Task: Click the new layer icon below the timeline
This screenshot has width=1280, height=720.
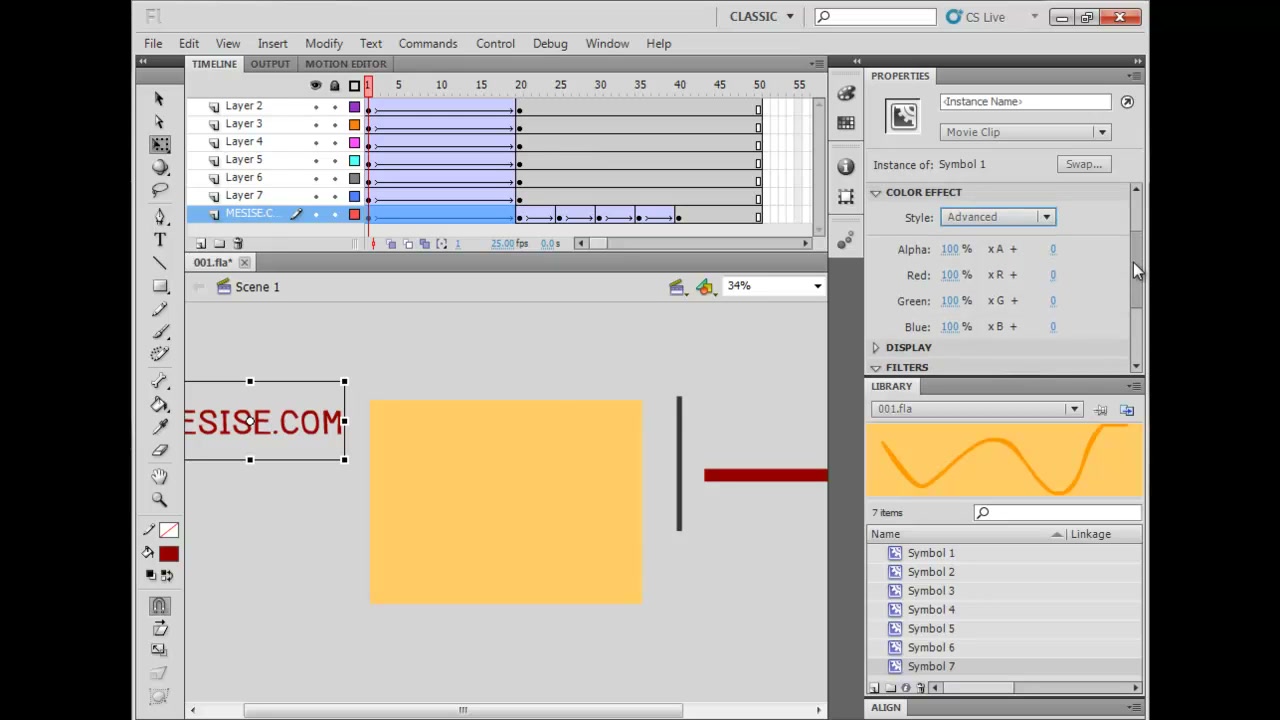Action: (x=201, y=243)
